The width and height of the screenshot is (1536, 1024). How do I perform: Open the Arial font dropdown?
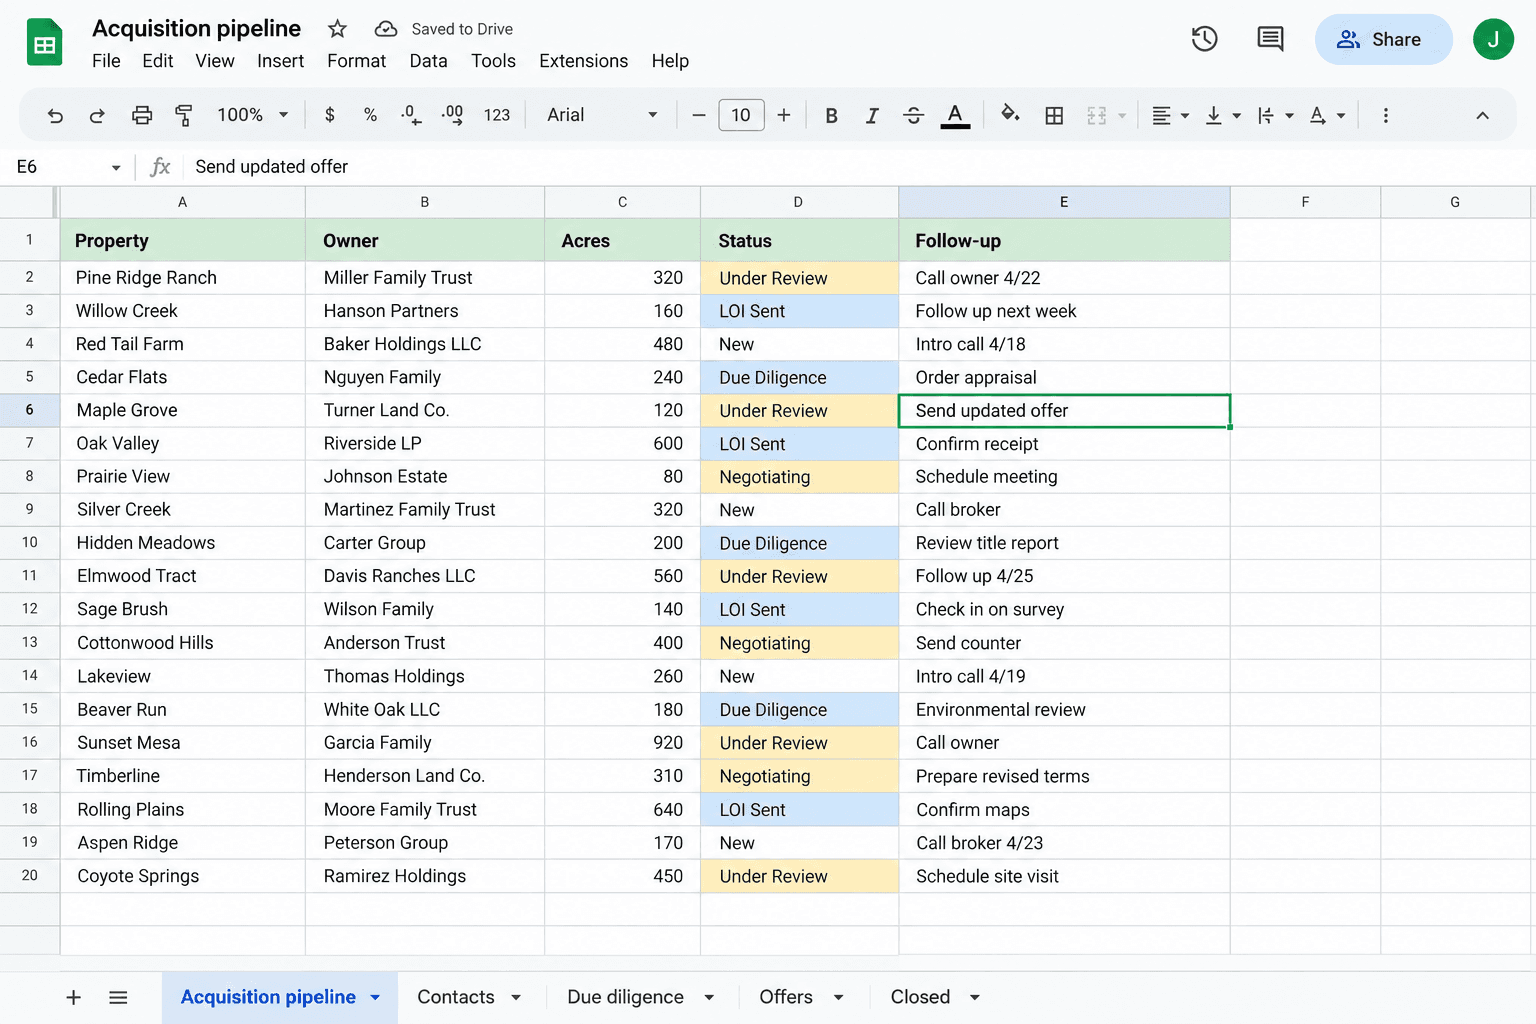tap(602, 115)
